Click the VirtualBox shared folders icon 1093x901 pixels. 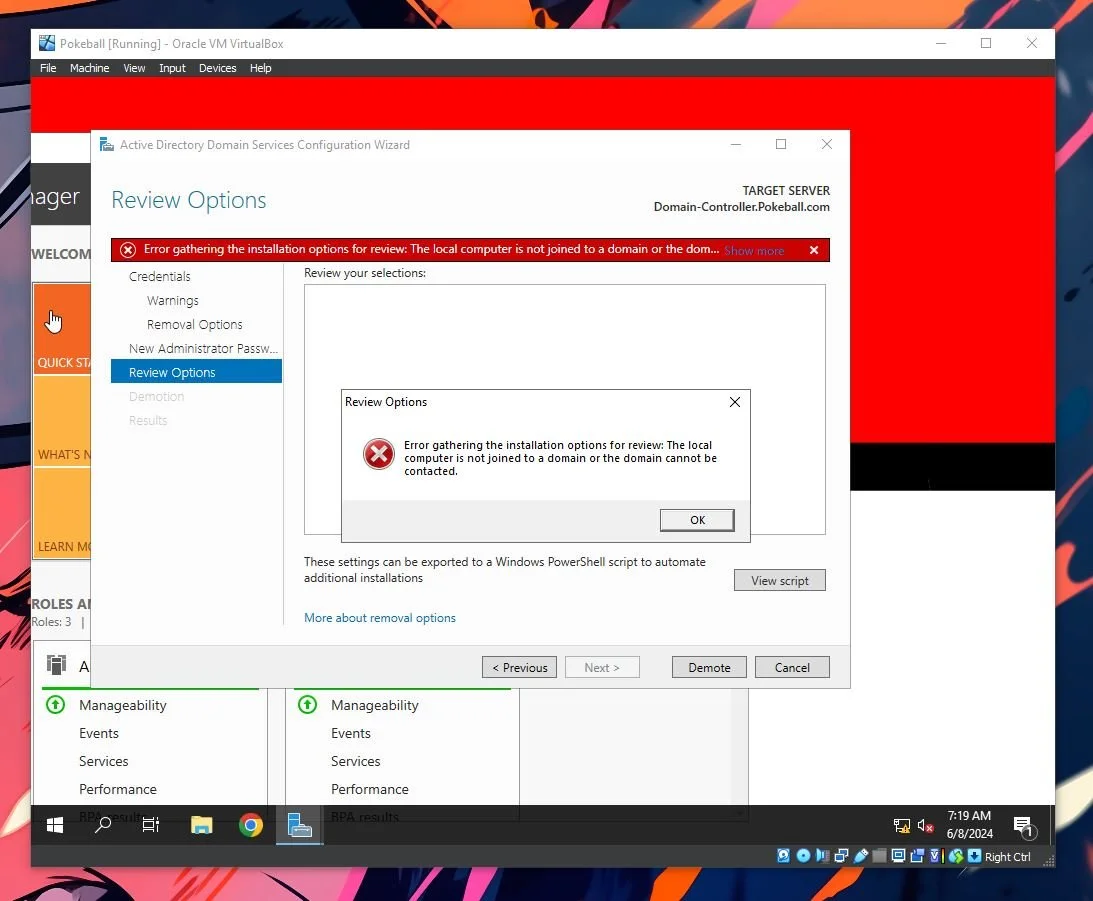[880, 856]
